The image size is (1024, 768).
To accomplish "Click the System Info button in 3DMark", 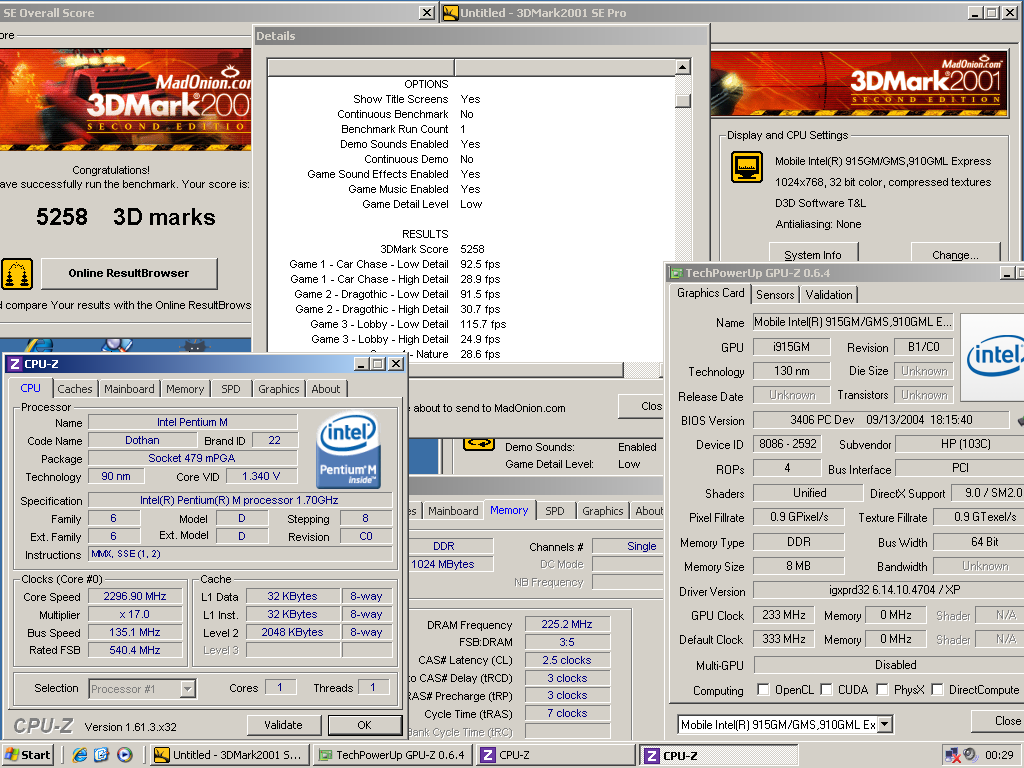I will point(812,255).
